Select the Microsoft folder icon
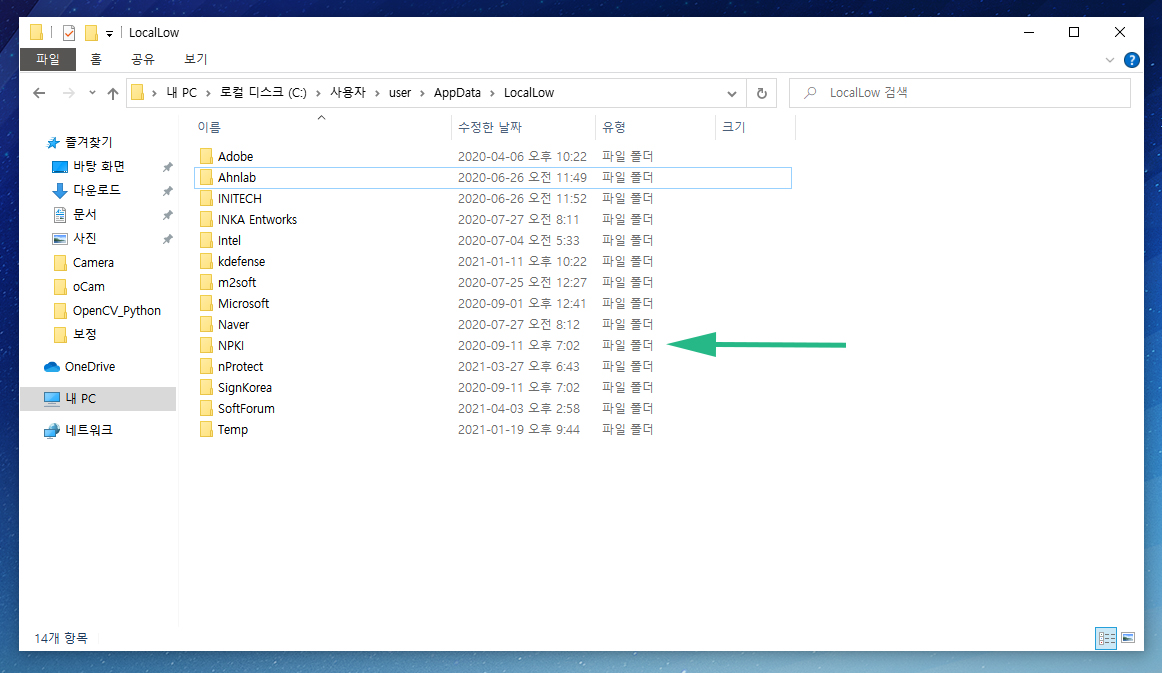The height and width of the screenshot is (673, 1162). [206, 303]
